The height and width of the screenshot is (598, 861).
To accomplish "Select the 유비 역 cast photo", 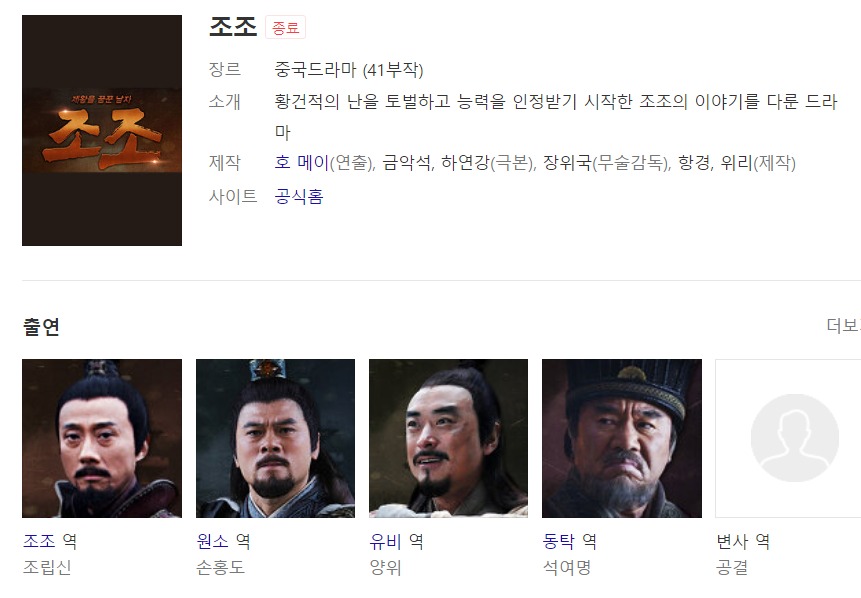I will point(448,438).
